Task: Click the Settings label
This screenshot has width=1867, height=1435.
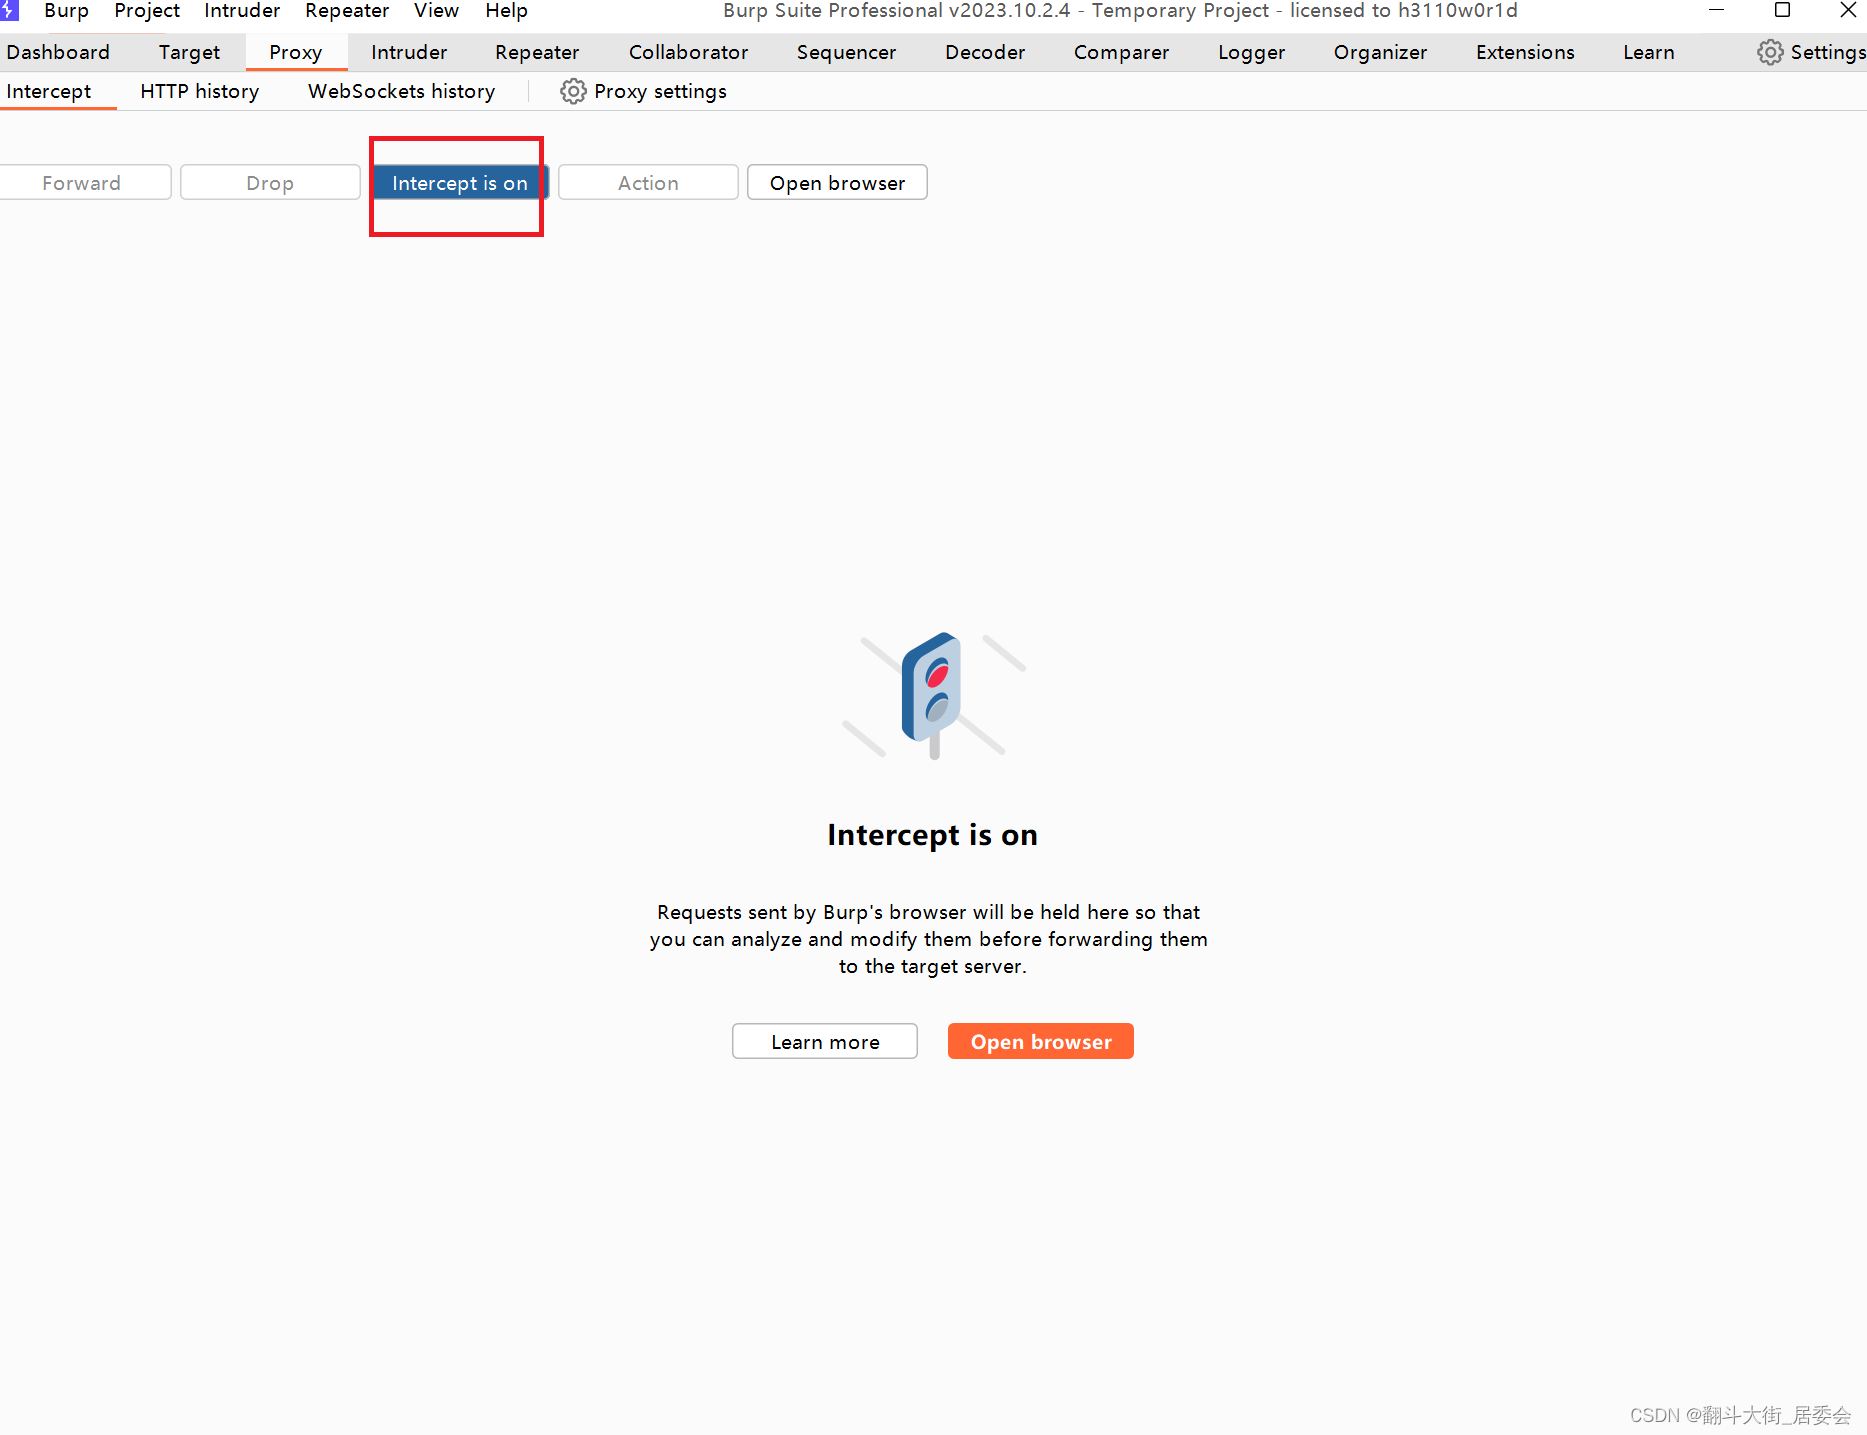Action: tap(1828, 52)
